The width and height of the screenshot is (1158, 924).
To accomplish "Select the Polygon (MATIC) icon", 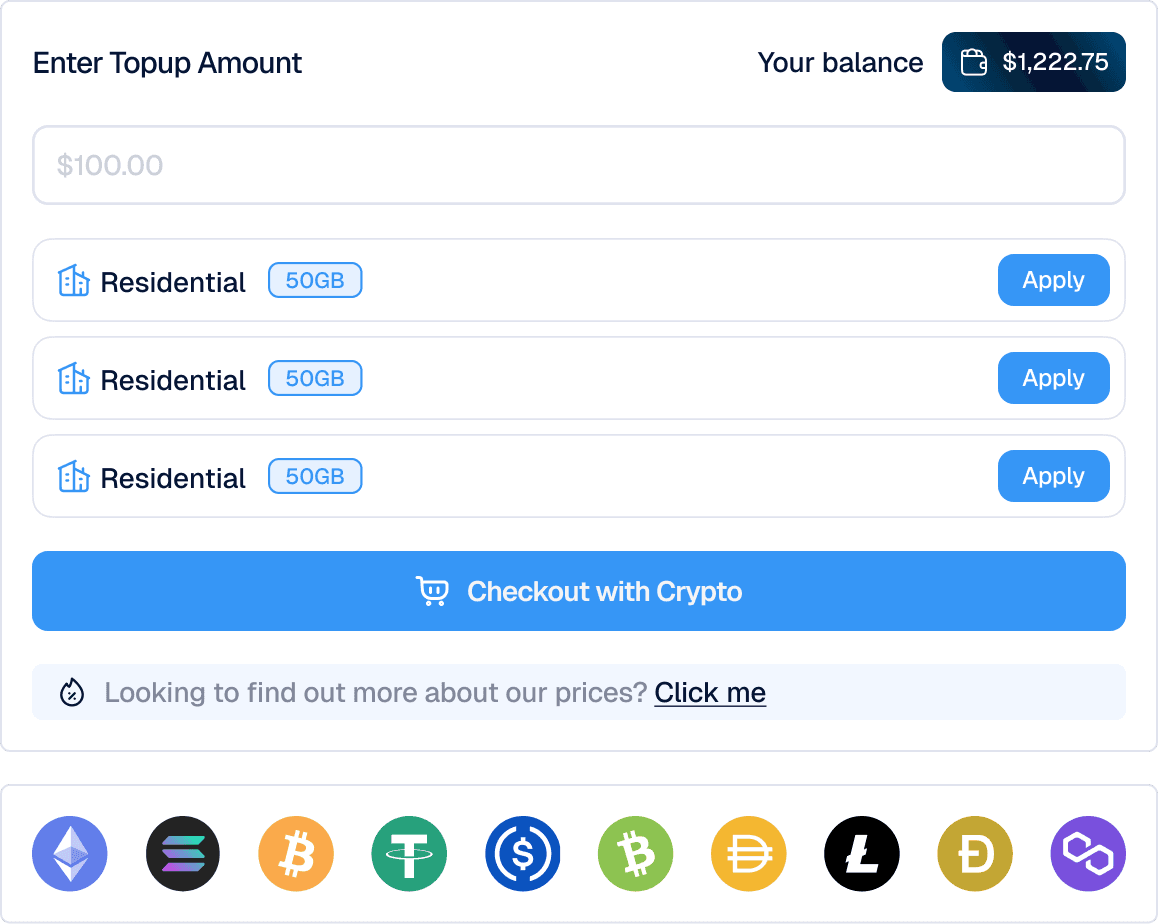I will click(1088, 853).
